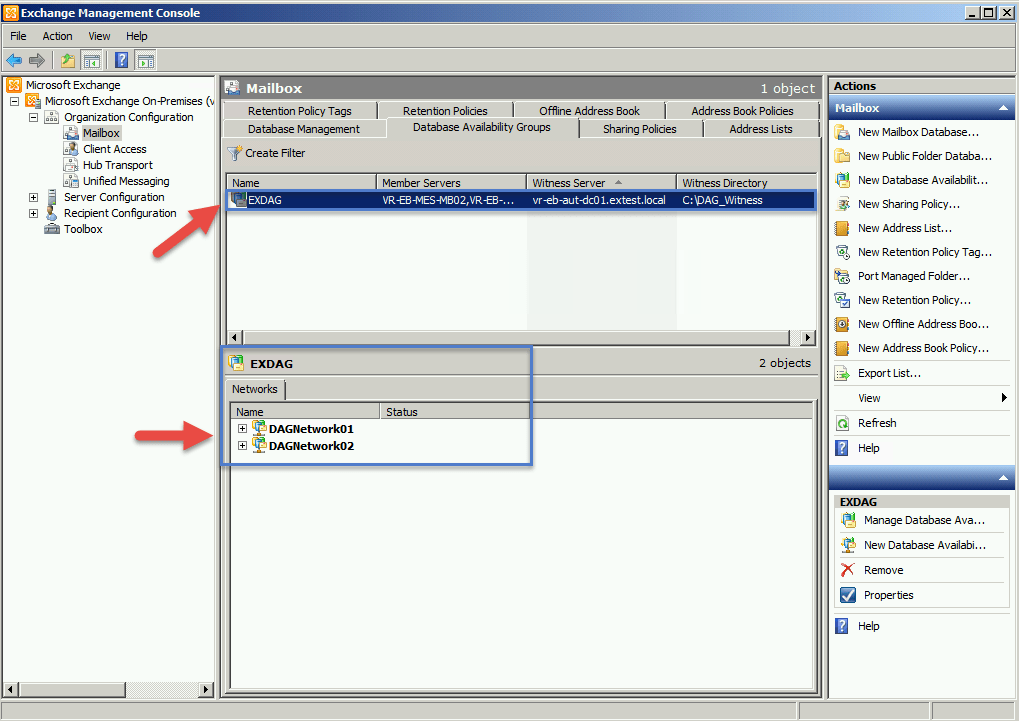This screenshot has width=1019, height=721.
Task: Click the tree pane horizontal scrollbar right arrow
Action: click(x=206, y=689)
